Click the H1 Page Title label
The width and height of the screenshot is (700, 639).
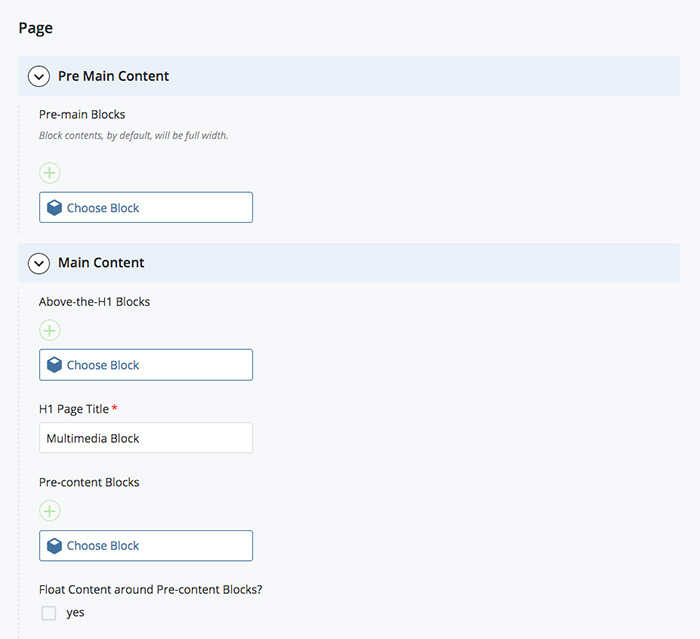(x=74, y=409)
